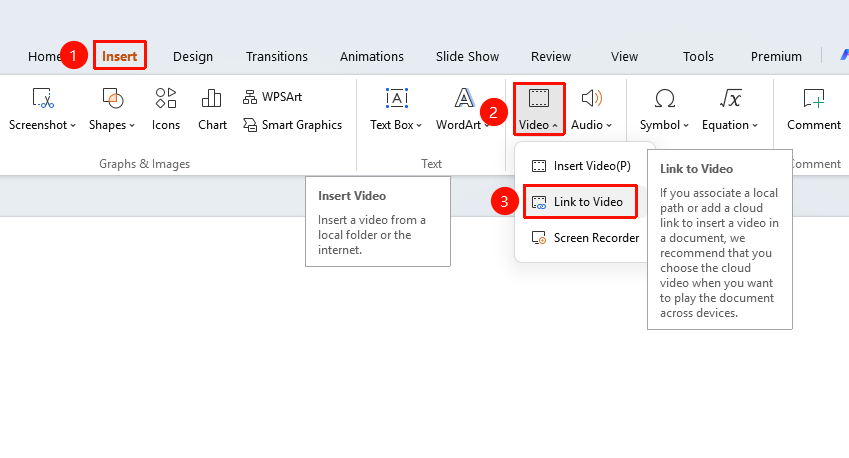
Task: Click the Video icon in ribbon
Action: (539, 99)
